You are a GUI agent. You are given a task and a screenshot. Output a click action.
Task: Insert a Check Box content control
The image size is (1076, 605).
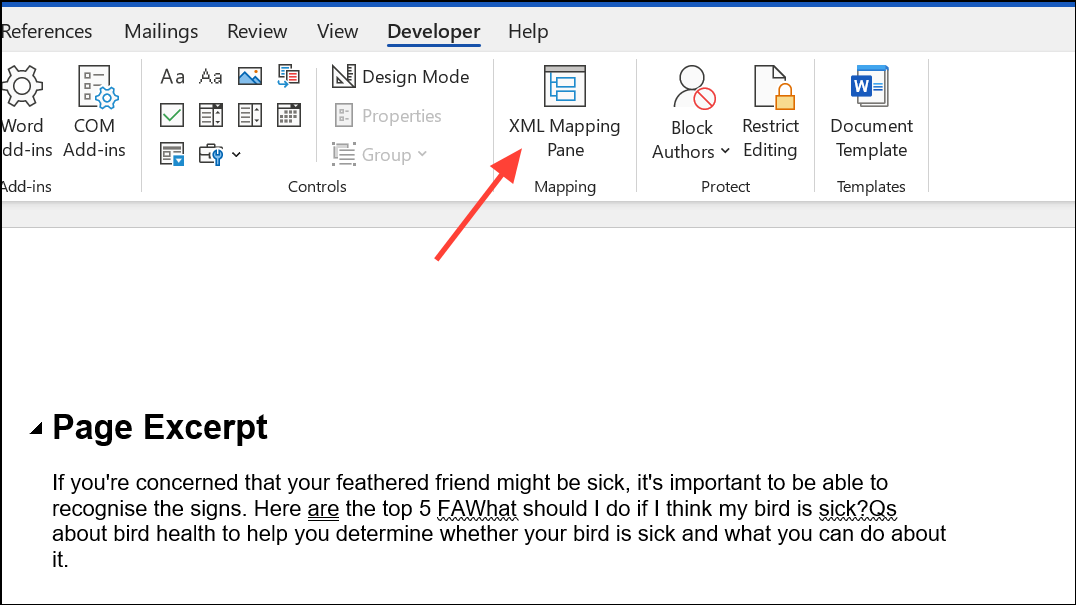pos(171,115)
